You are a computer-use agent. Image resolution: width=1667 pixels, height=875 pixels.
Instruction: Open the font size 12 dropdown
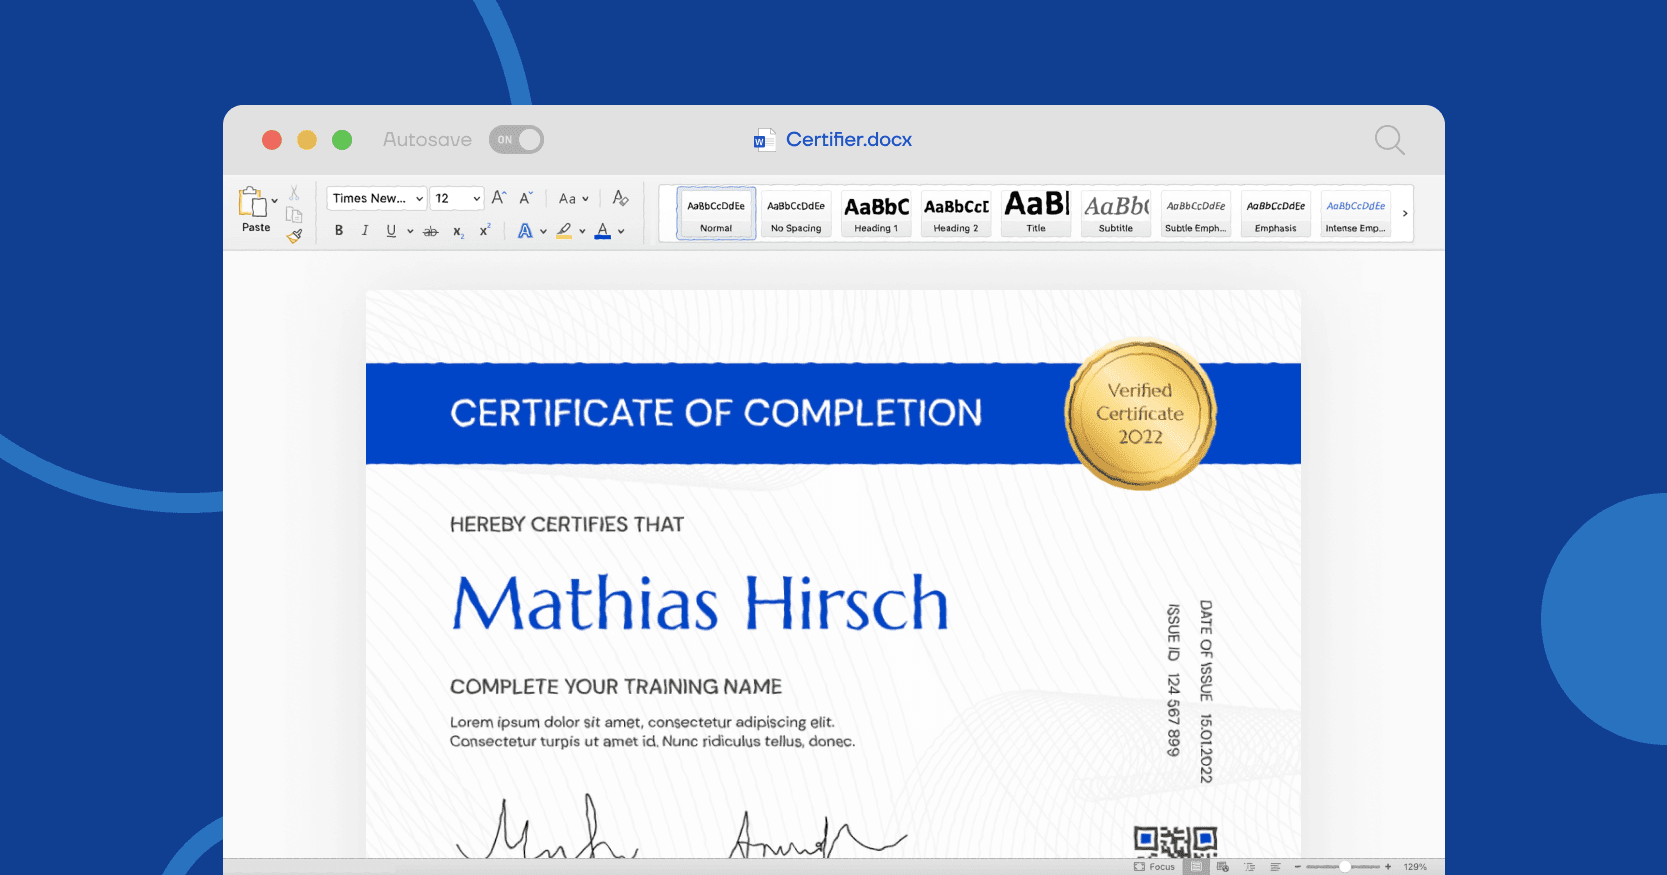(x=457, y=198)
